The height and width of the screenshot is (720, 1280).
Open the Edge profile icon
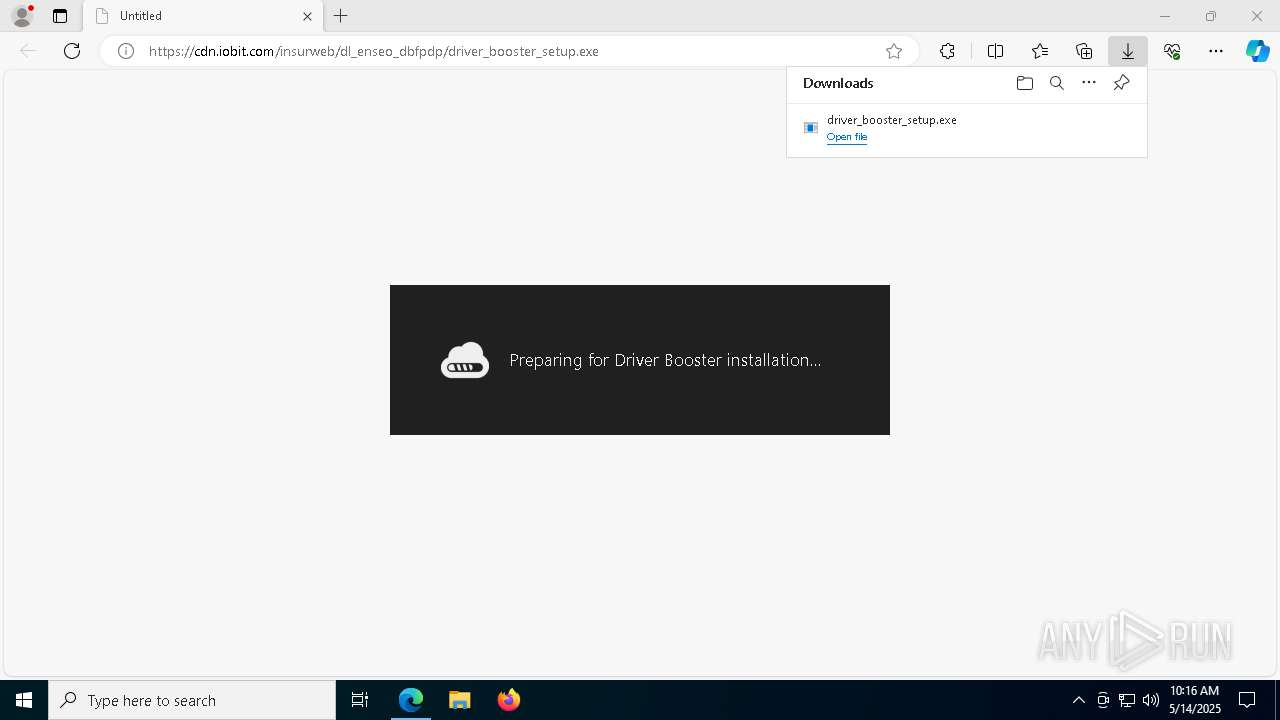click(x=22, y=16)
